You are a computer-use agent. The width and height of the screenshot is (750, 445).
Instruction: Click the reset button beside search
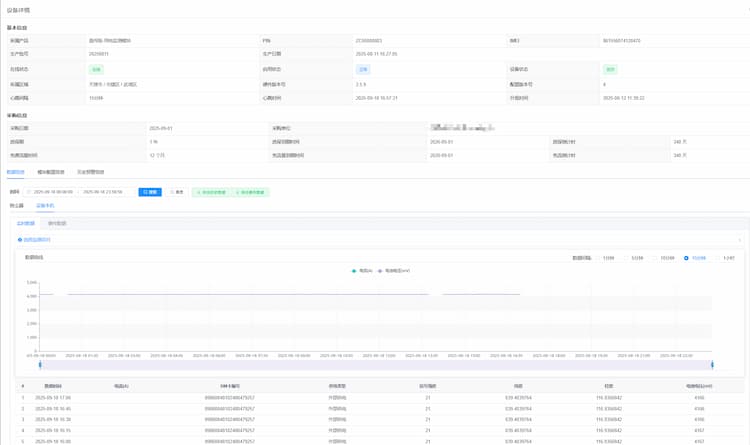[177, 192]
